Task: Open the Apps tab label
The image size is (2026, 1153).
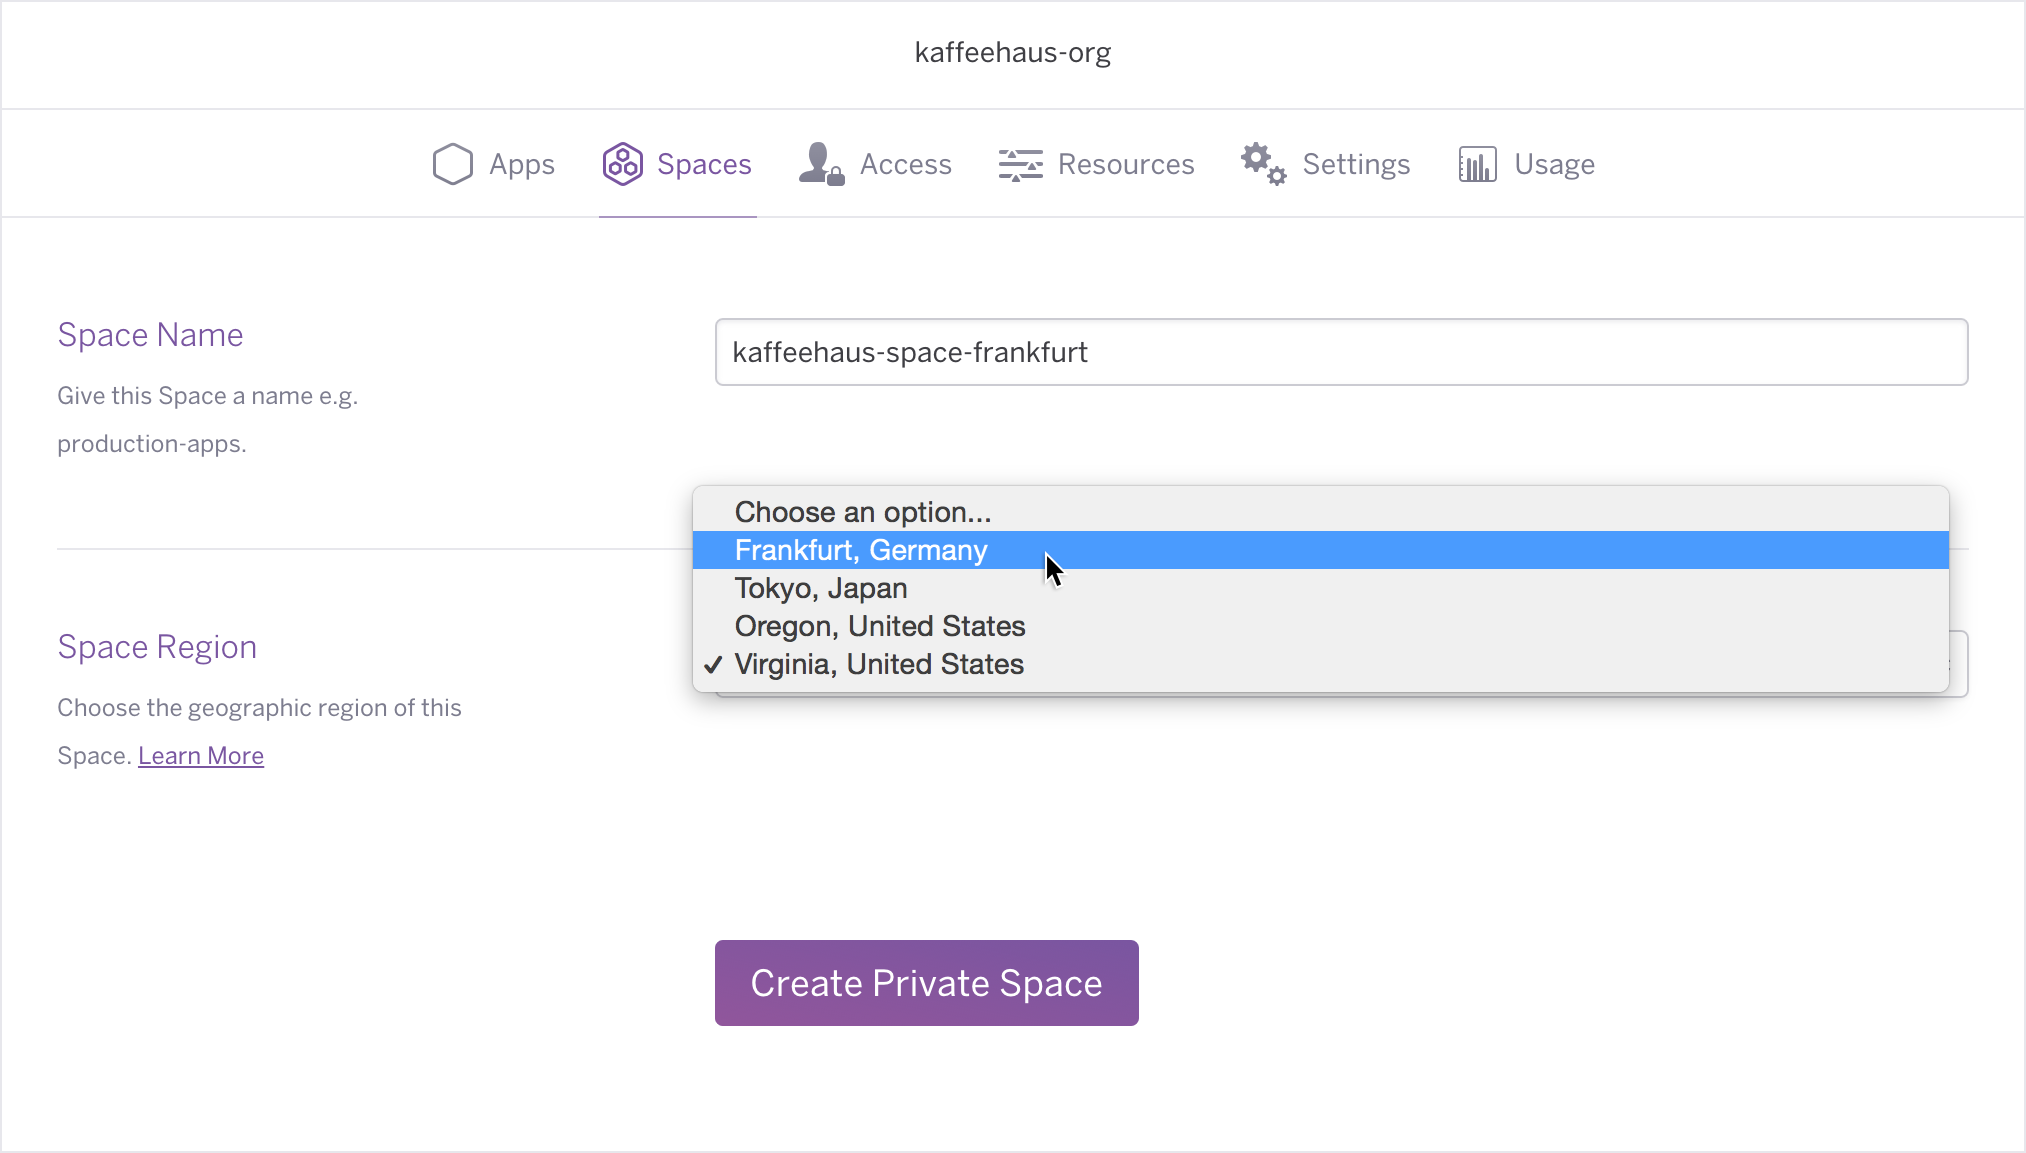Action: 521,164
